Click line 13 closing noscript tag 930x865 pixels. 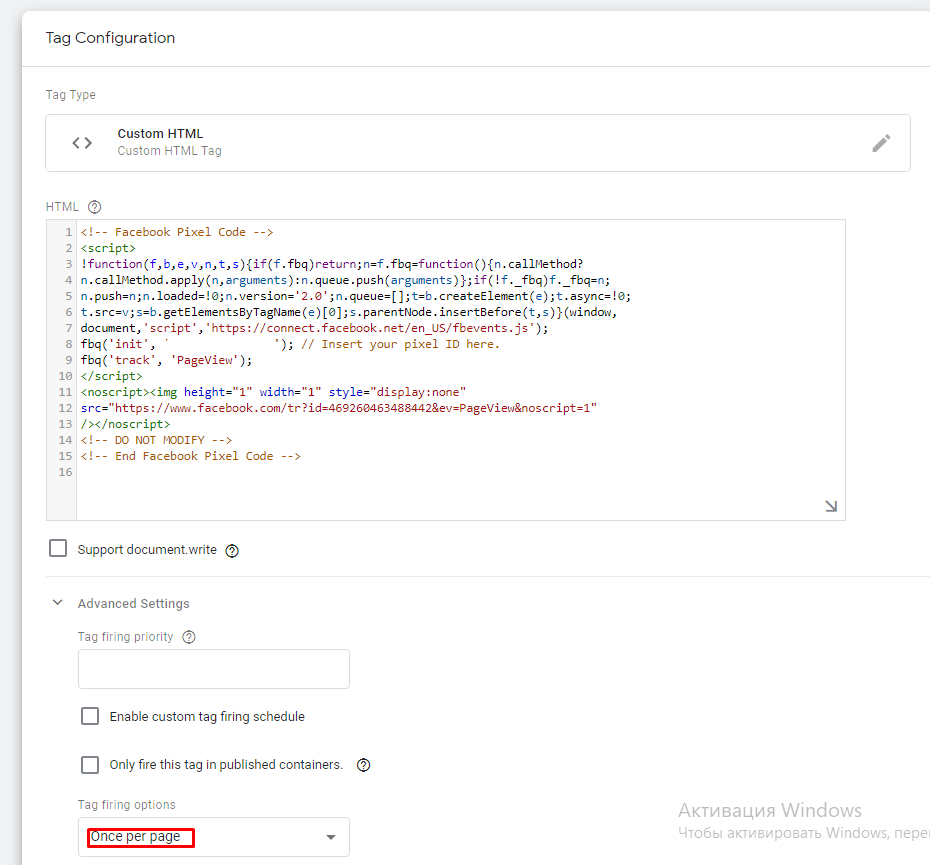(125, 424)
